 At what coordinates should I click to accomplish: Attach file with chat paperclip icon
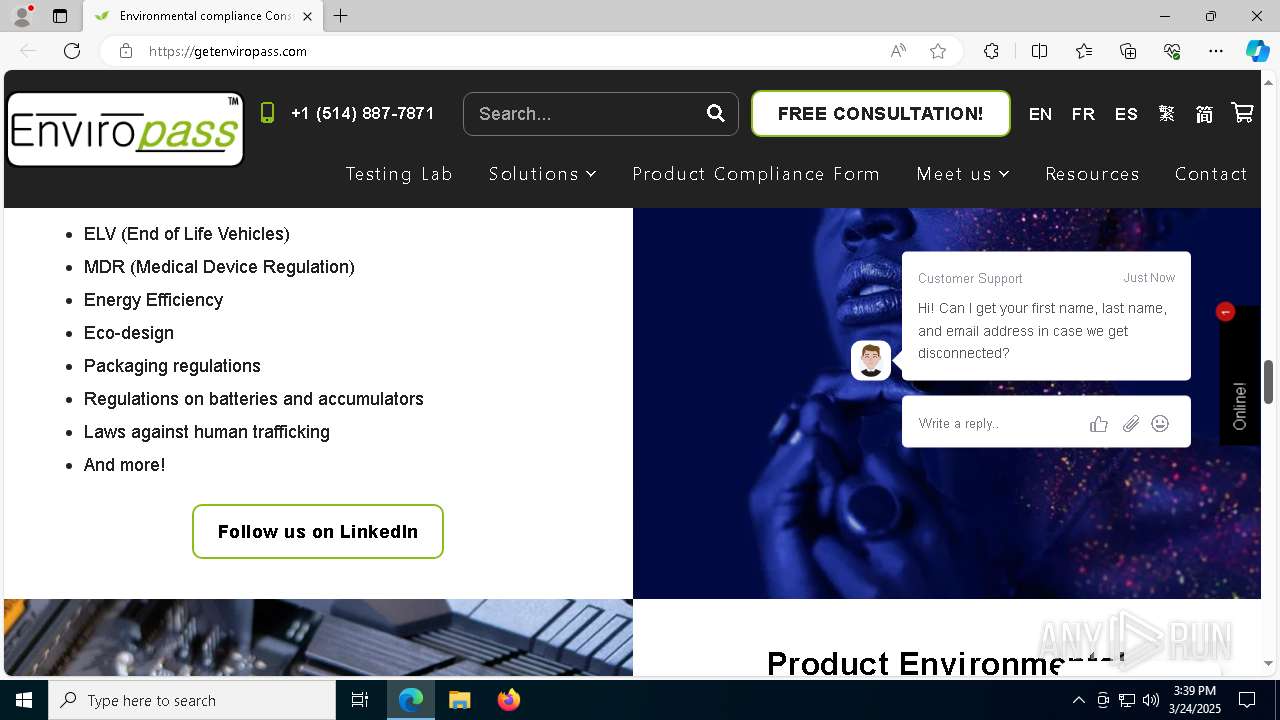pyautogui.click(x=1130, y=424)
